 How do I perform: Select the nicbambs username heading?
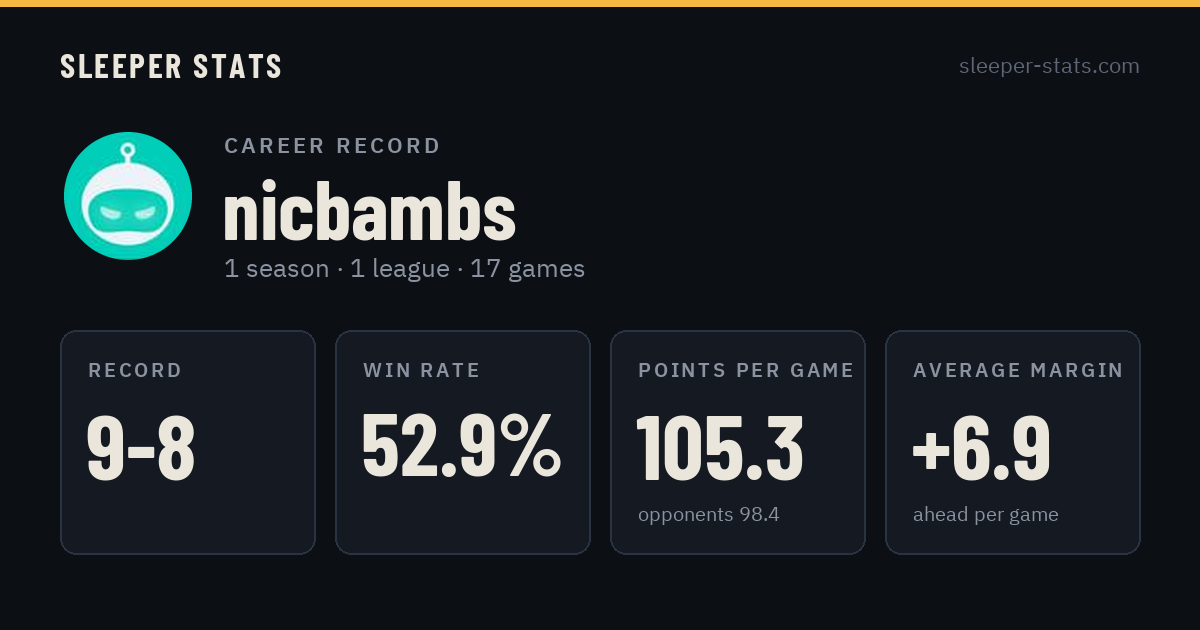click(369, 213)
